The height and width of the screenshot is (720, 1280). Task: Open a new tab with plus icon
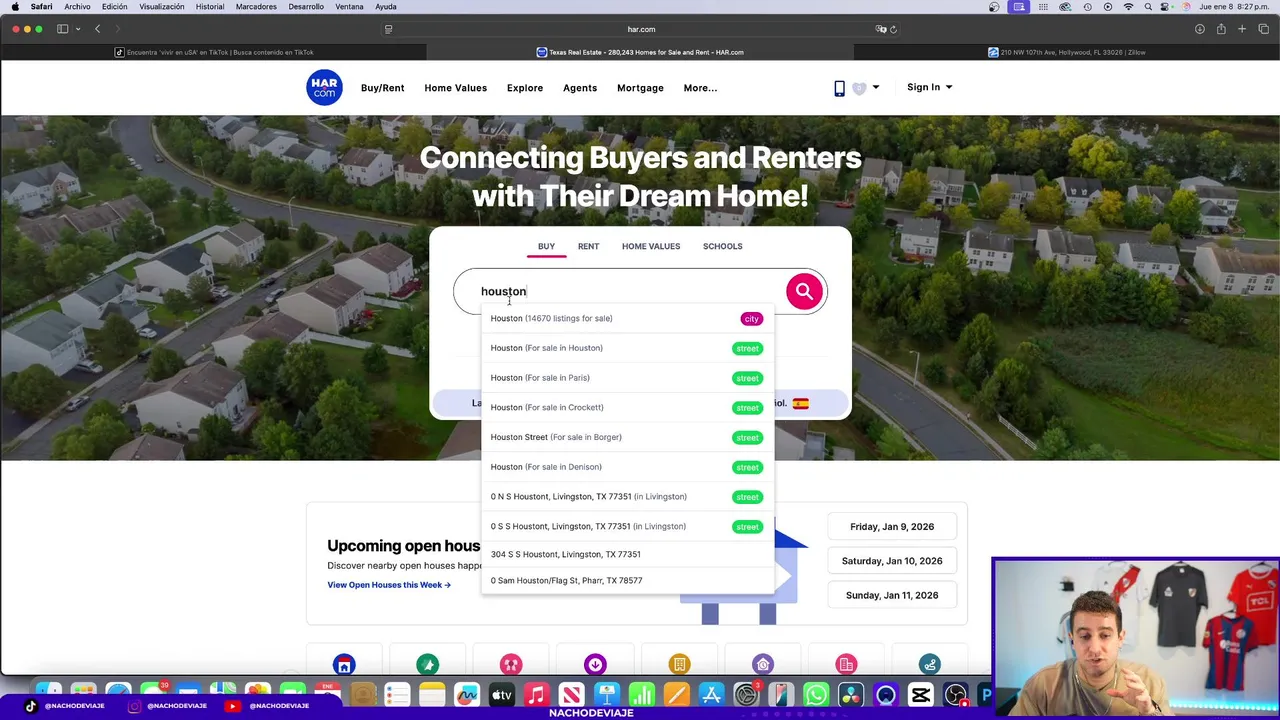1242,29
